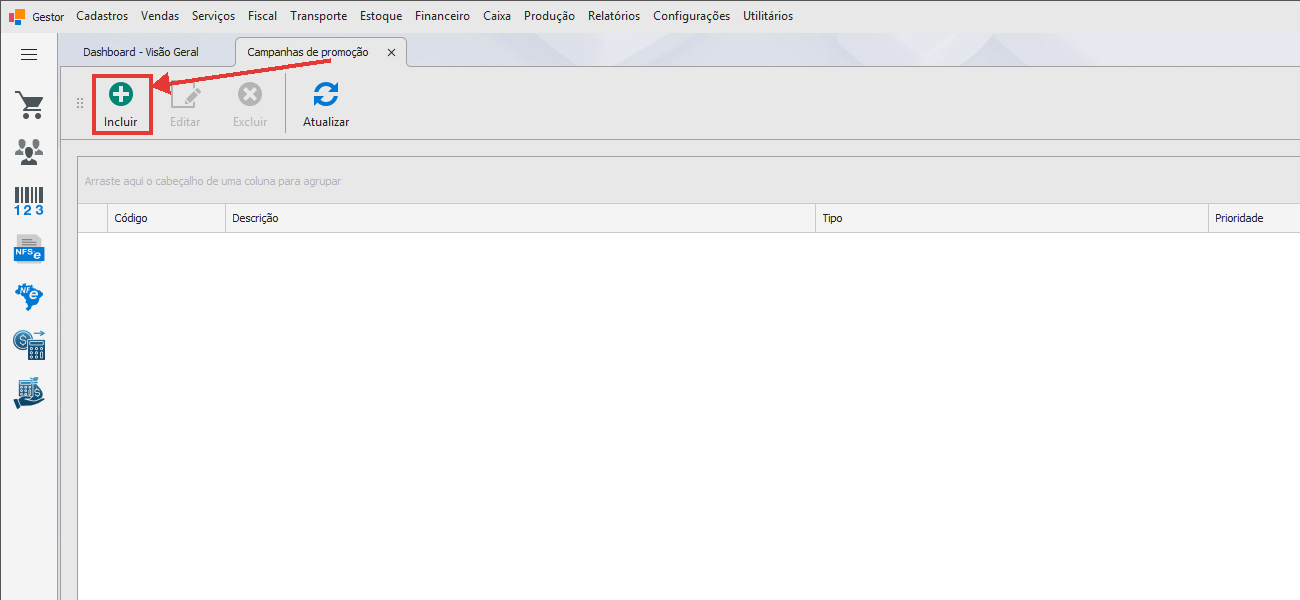
Task: Open the NFS-e sidebar icon
Action: pos(29,248)
